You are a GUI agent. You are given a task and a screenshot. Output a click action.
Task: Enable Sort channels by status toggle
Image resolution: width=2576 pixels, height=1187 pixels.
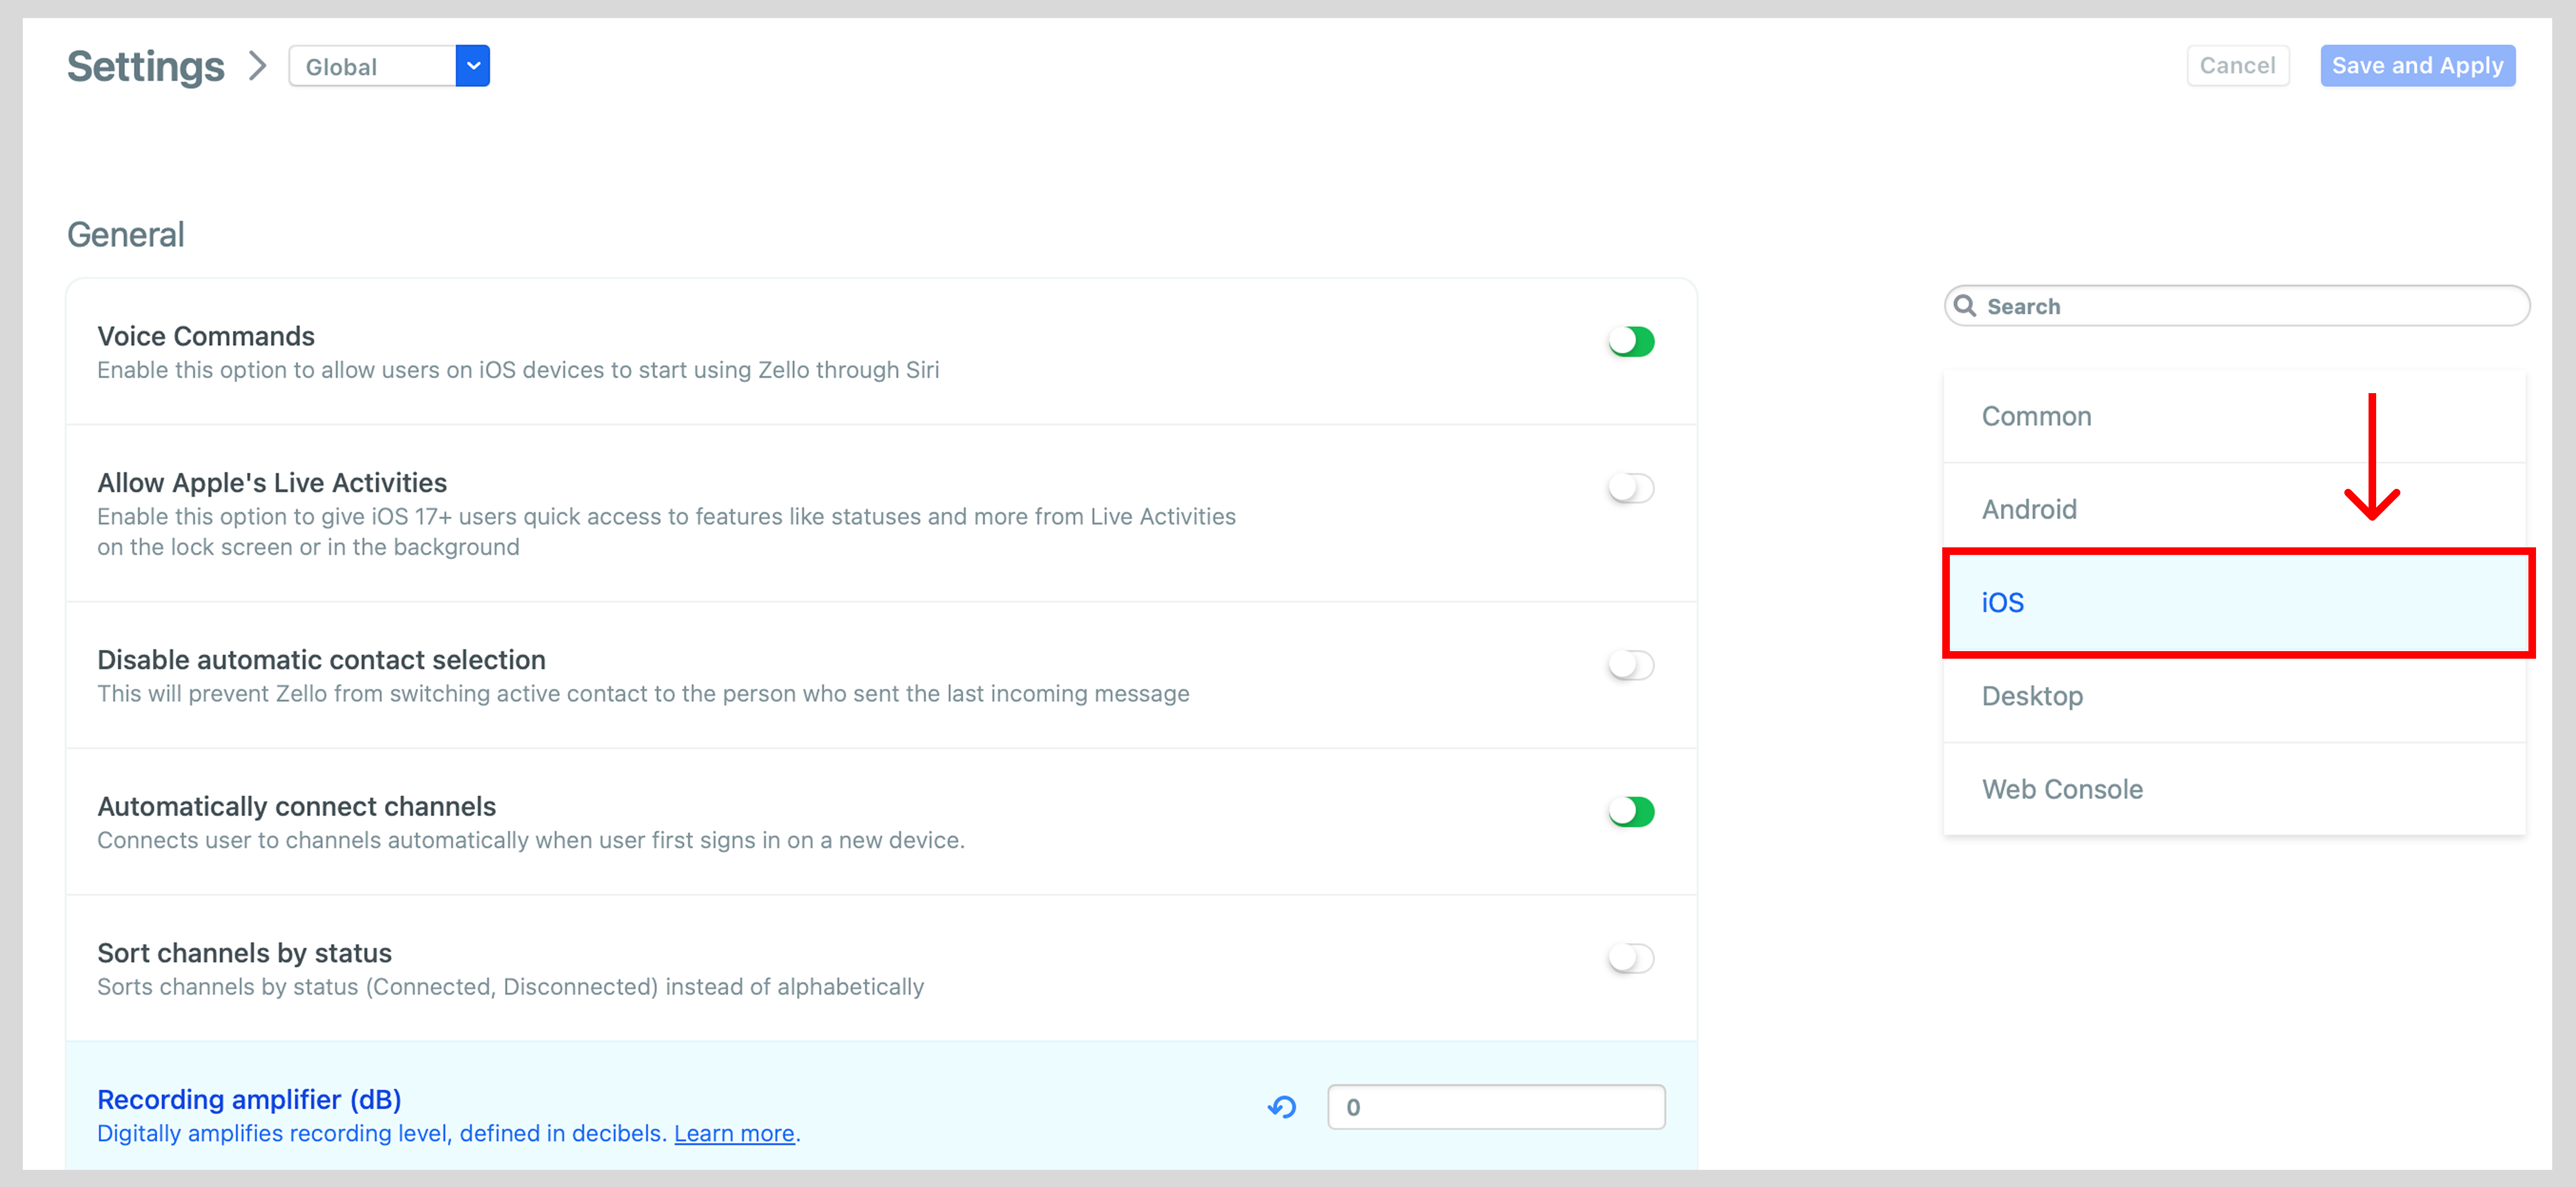tap(1631, 958)
